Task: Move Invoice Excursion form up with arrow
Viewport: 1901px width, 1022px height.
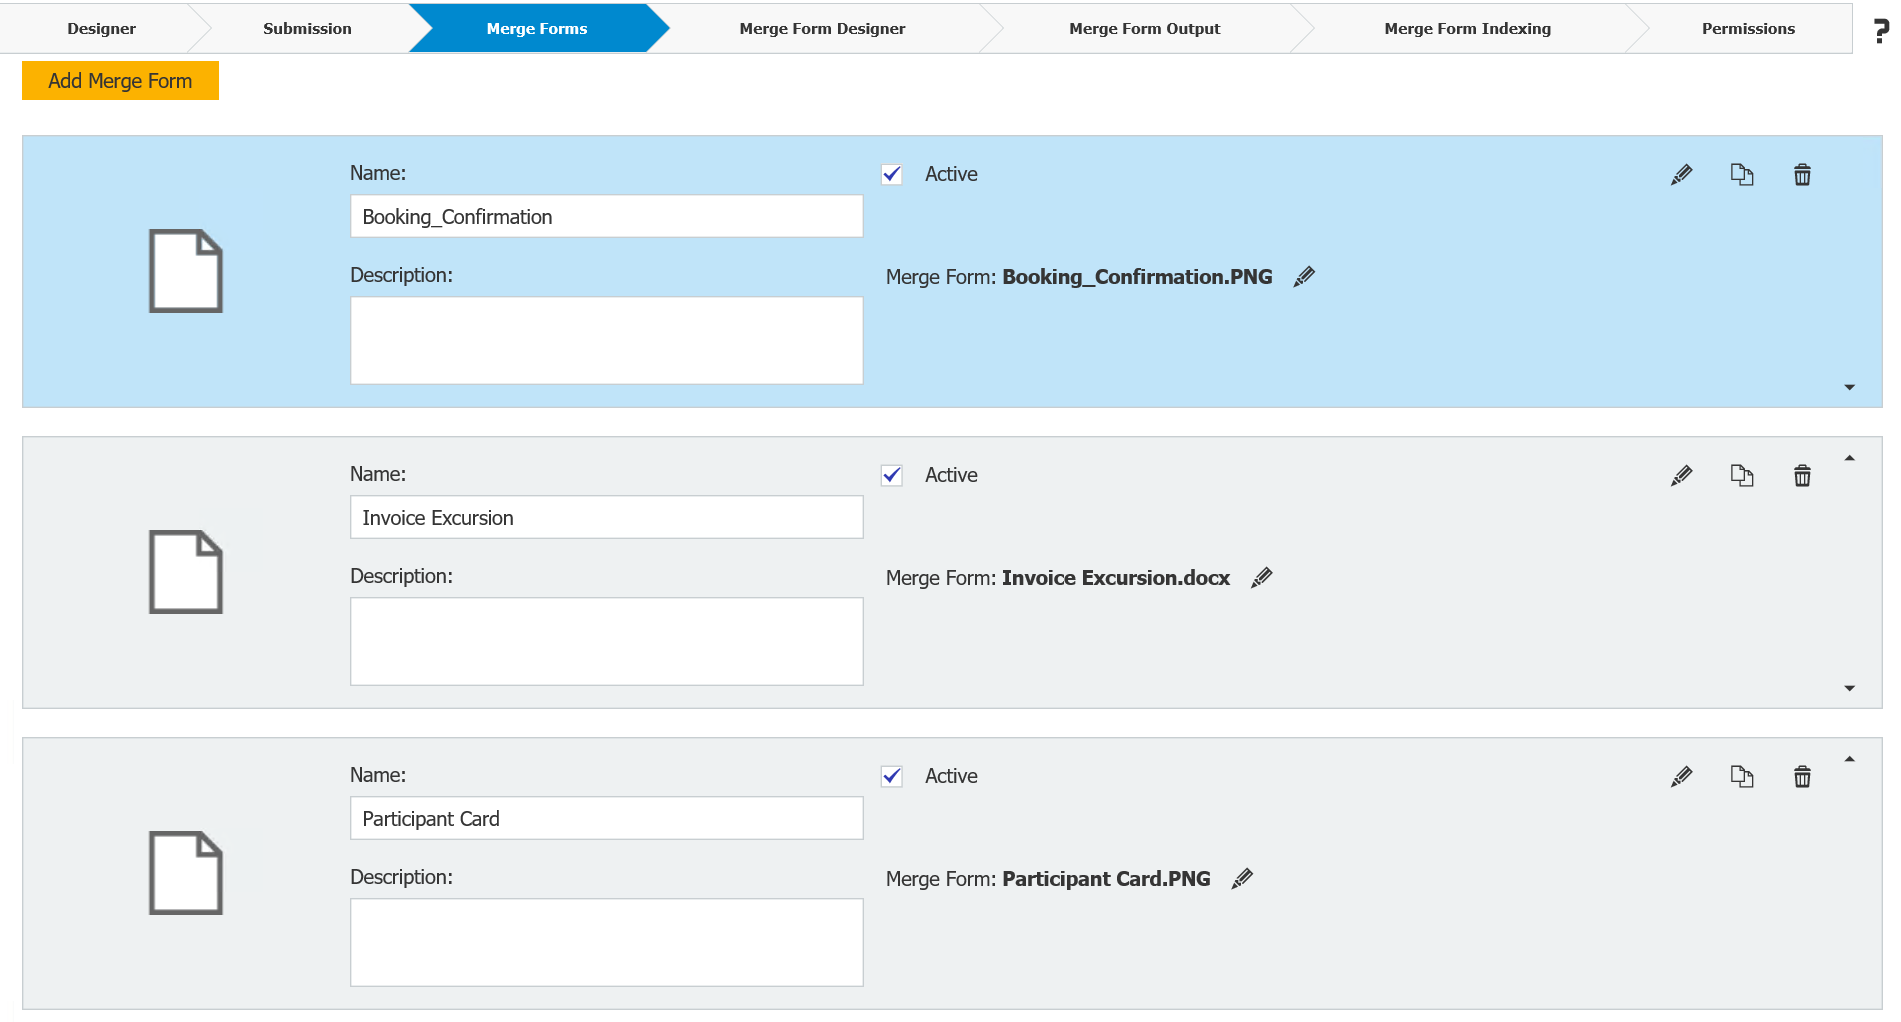Action: coord(1851,457)
